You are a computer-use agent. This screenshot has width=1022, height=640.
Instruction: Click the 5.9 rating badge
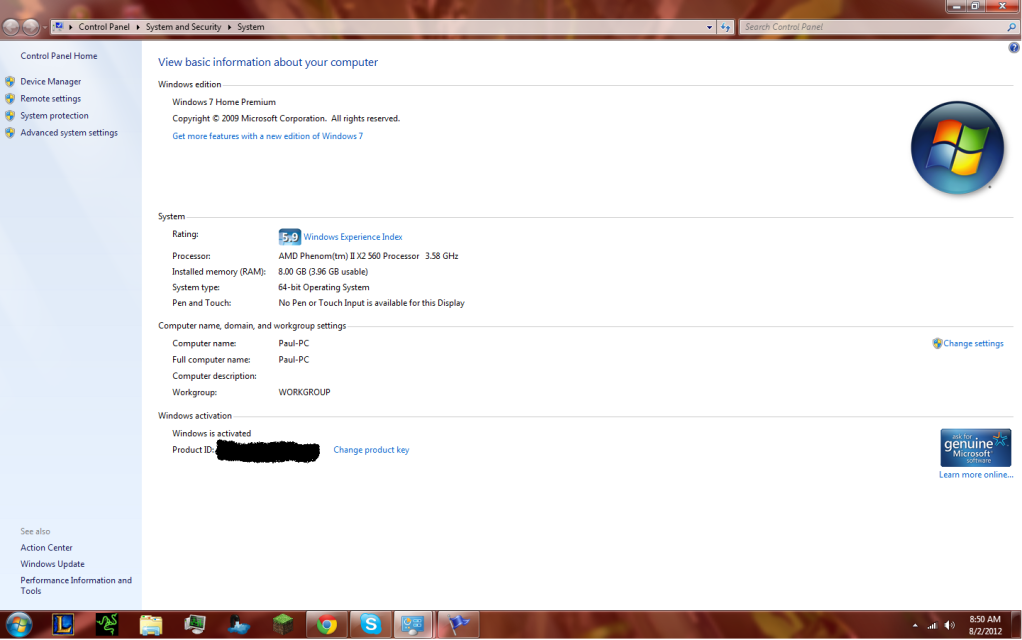pyautogui.click(x=289, y=237)
